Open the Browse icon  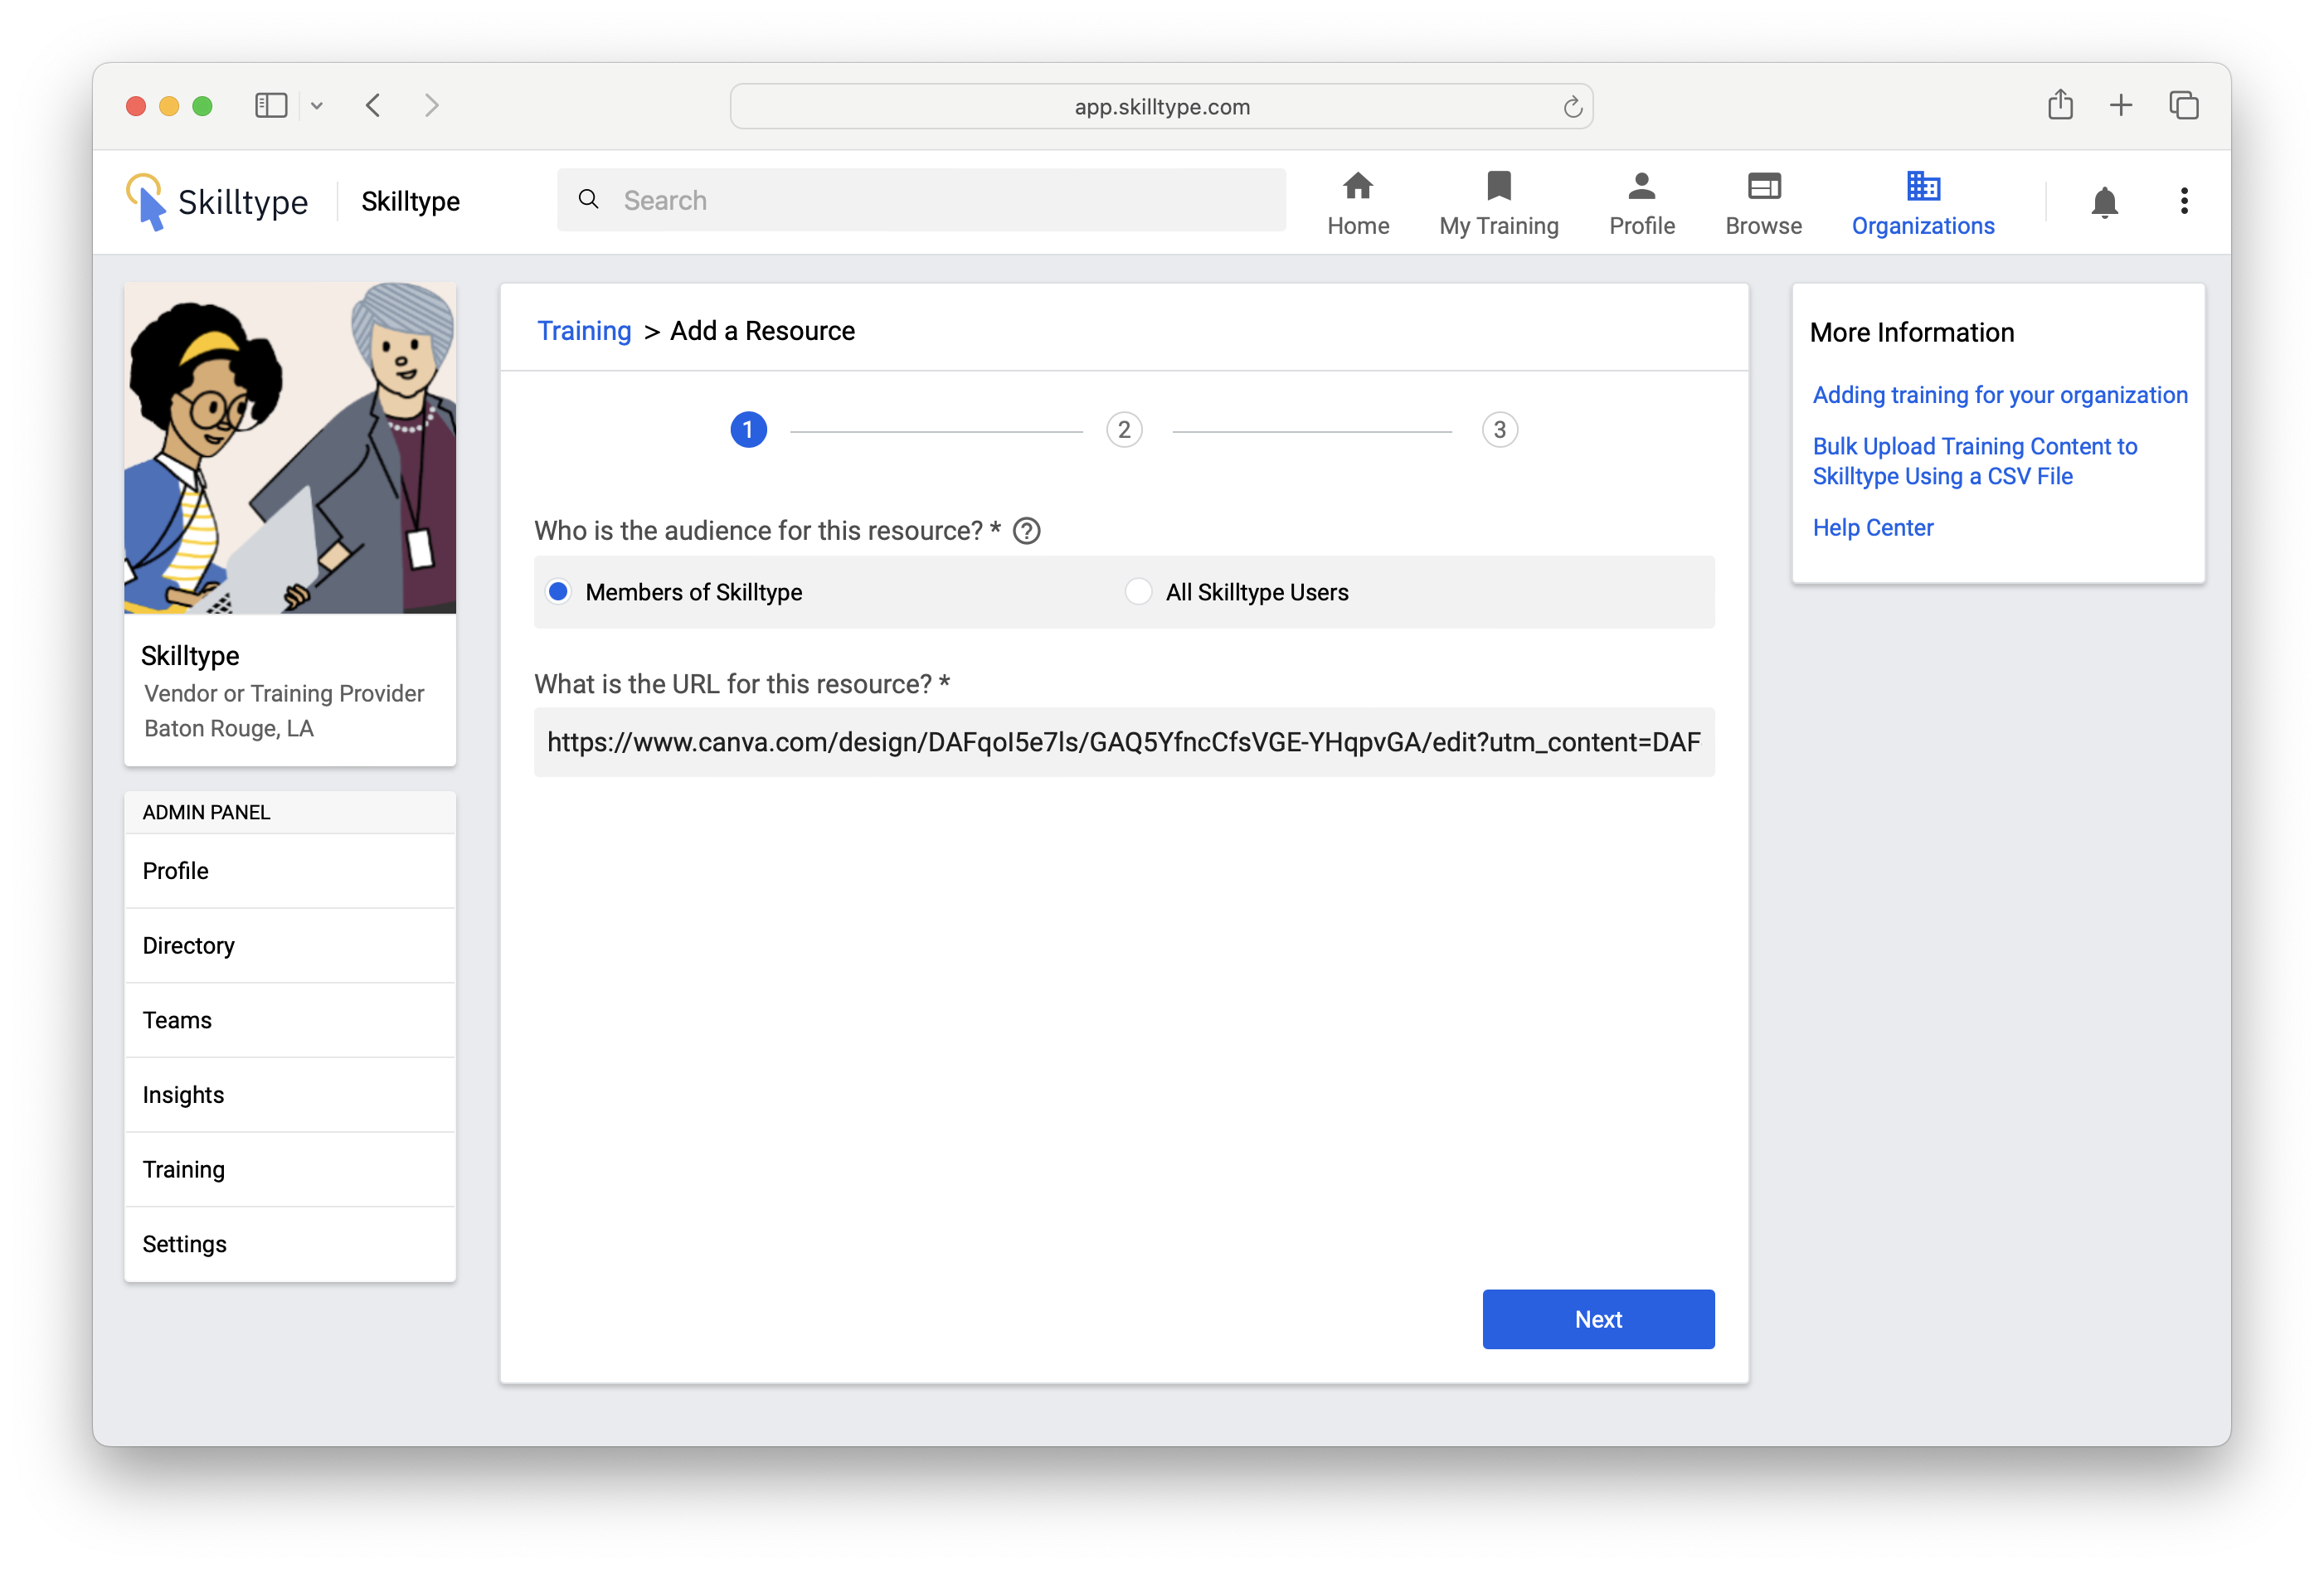point(1763,186)
